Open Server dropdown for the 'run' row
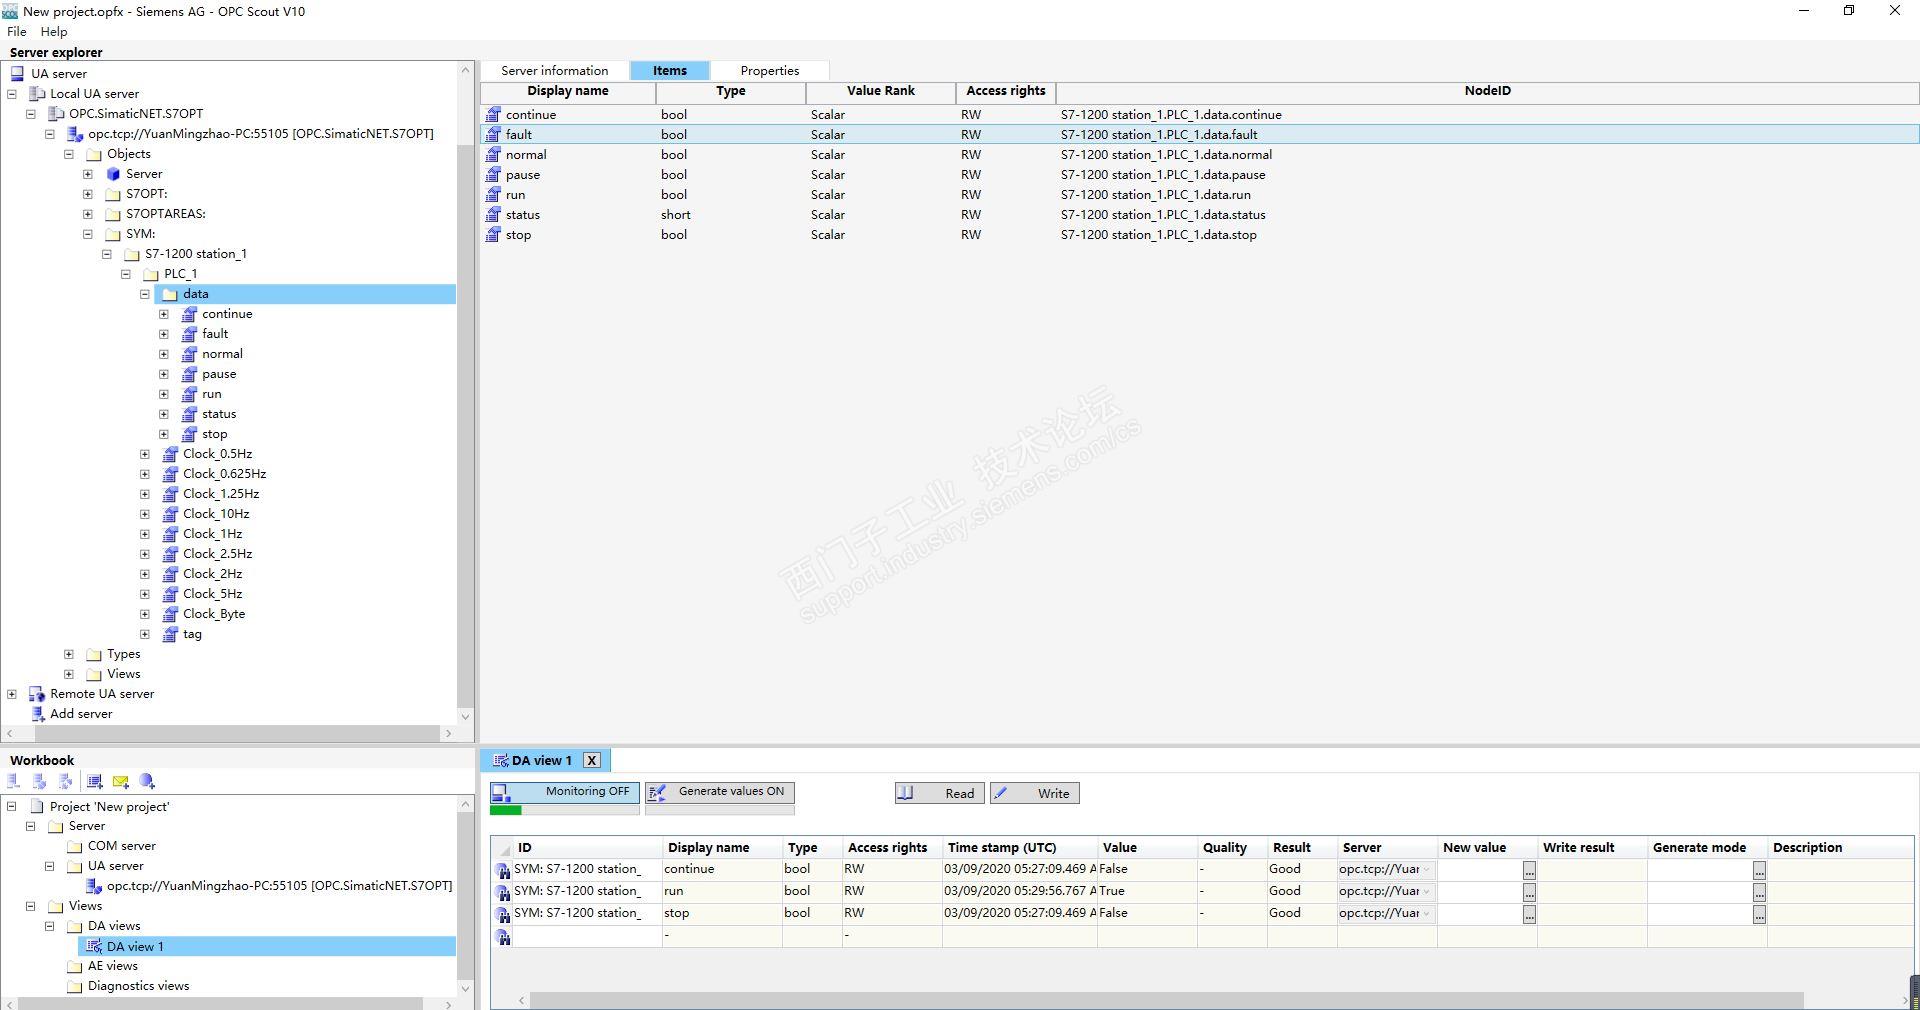The width and height of the screenshot is (1920, 1010). coord(1426,891)
